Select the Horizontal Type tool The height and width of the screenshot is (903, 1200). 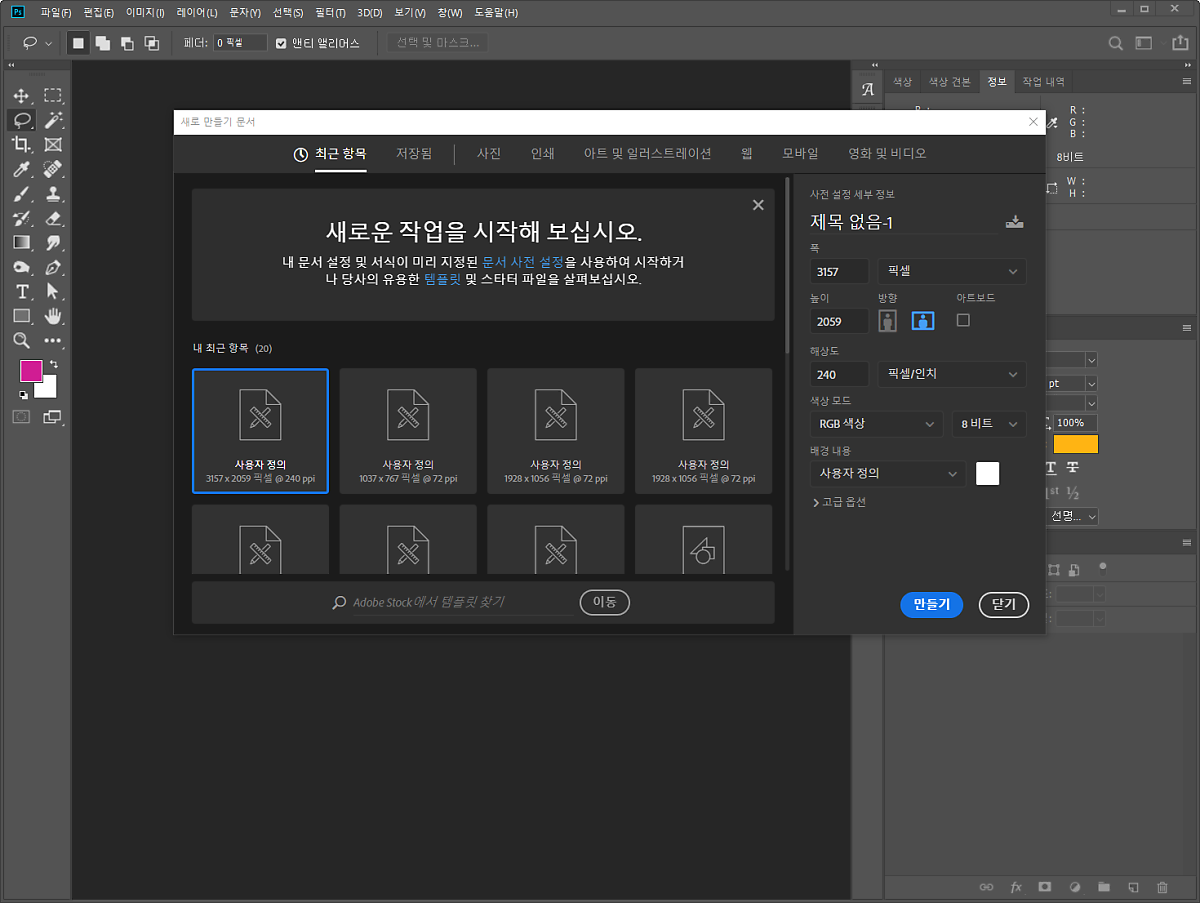click(21, 291)
